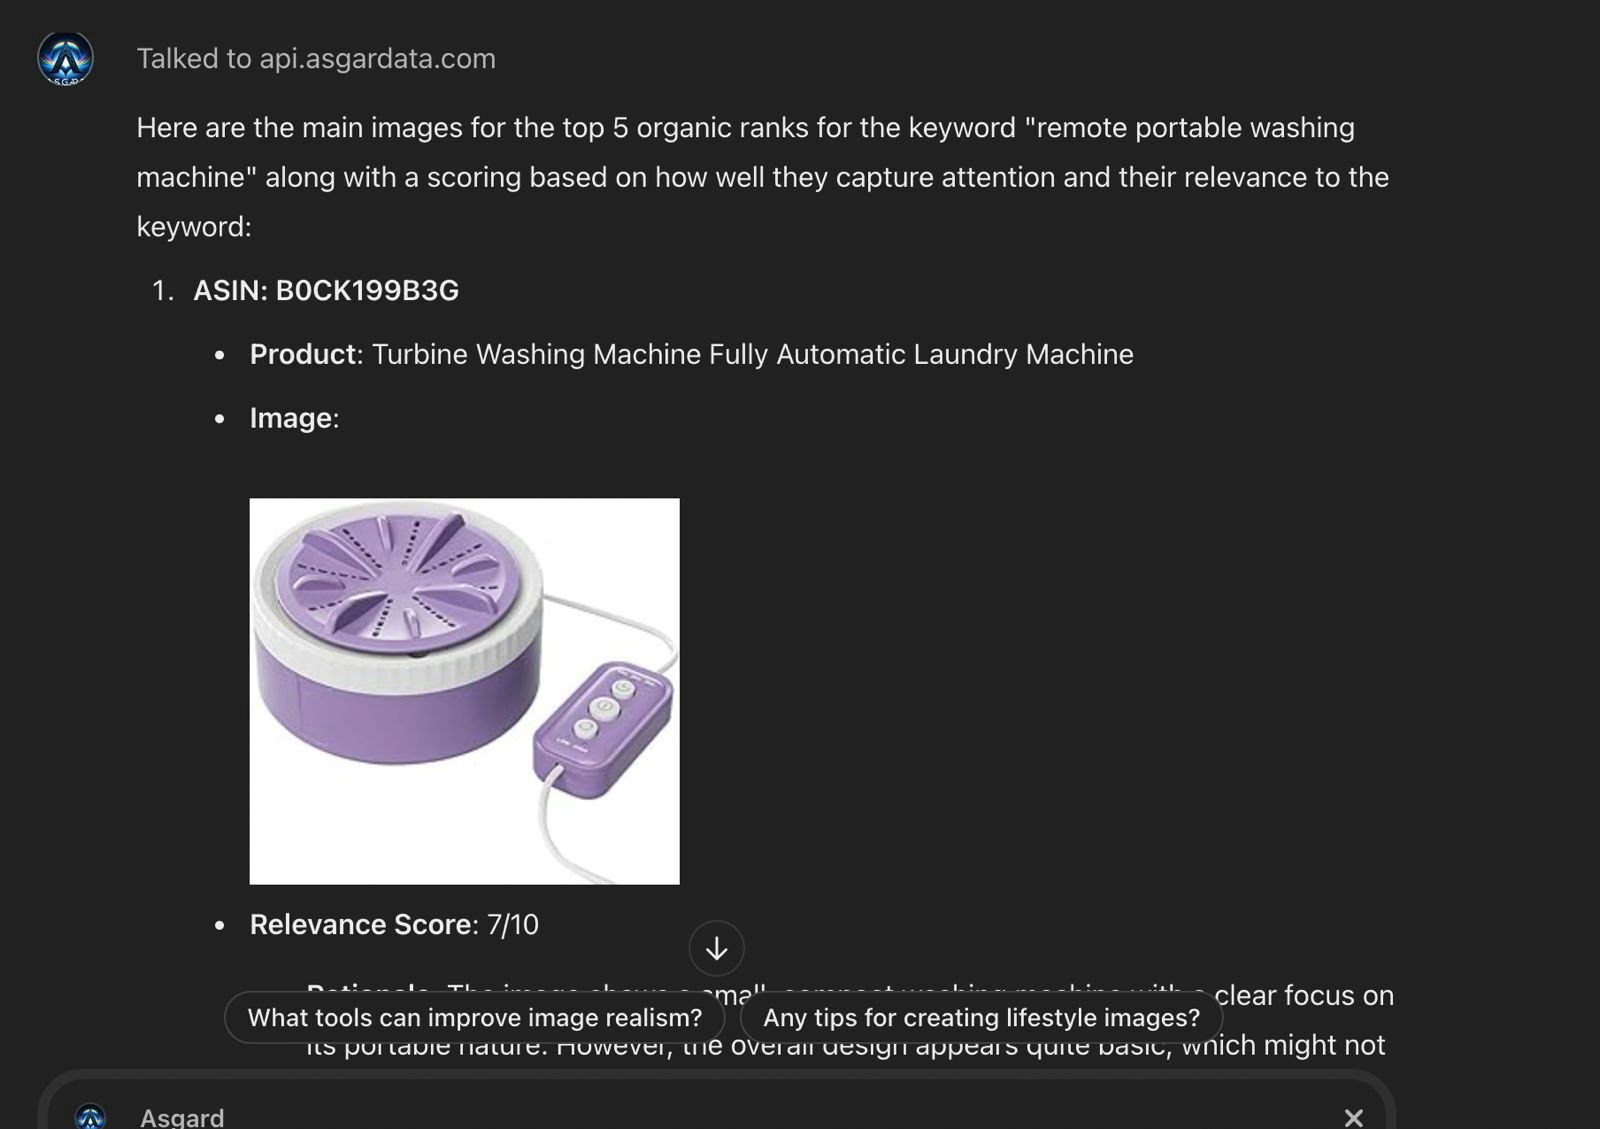Screen dimensions: 1600x1129
Task: Jump to bottom with the down-arrow button
Action: tap(716, 948)
